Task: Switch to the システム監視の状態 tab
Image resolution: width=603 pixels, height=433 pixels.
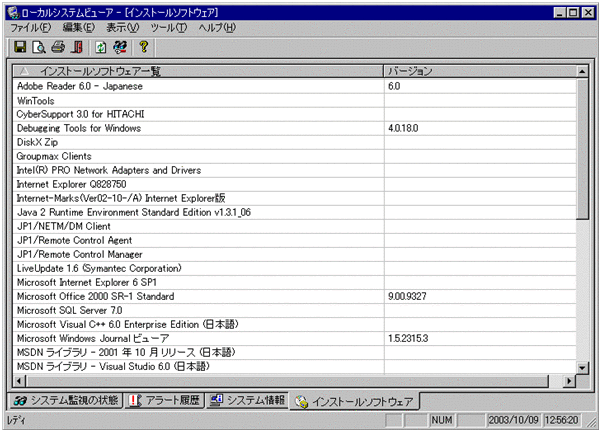Action: pyautogui.click(x=67, y=401)
